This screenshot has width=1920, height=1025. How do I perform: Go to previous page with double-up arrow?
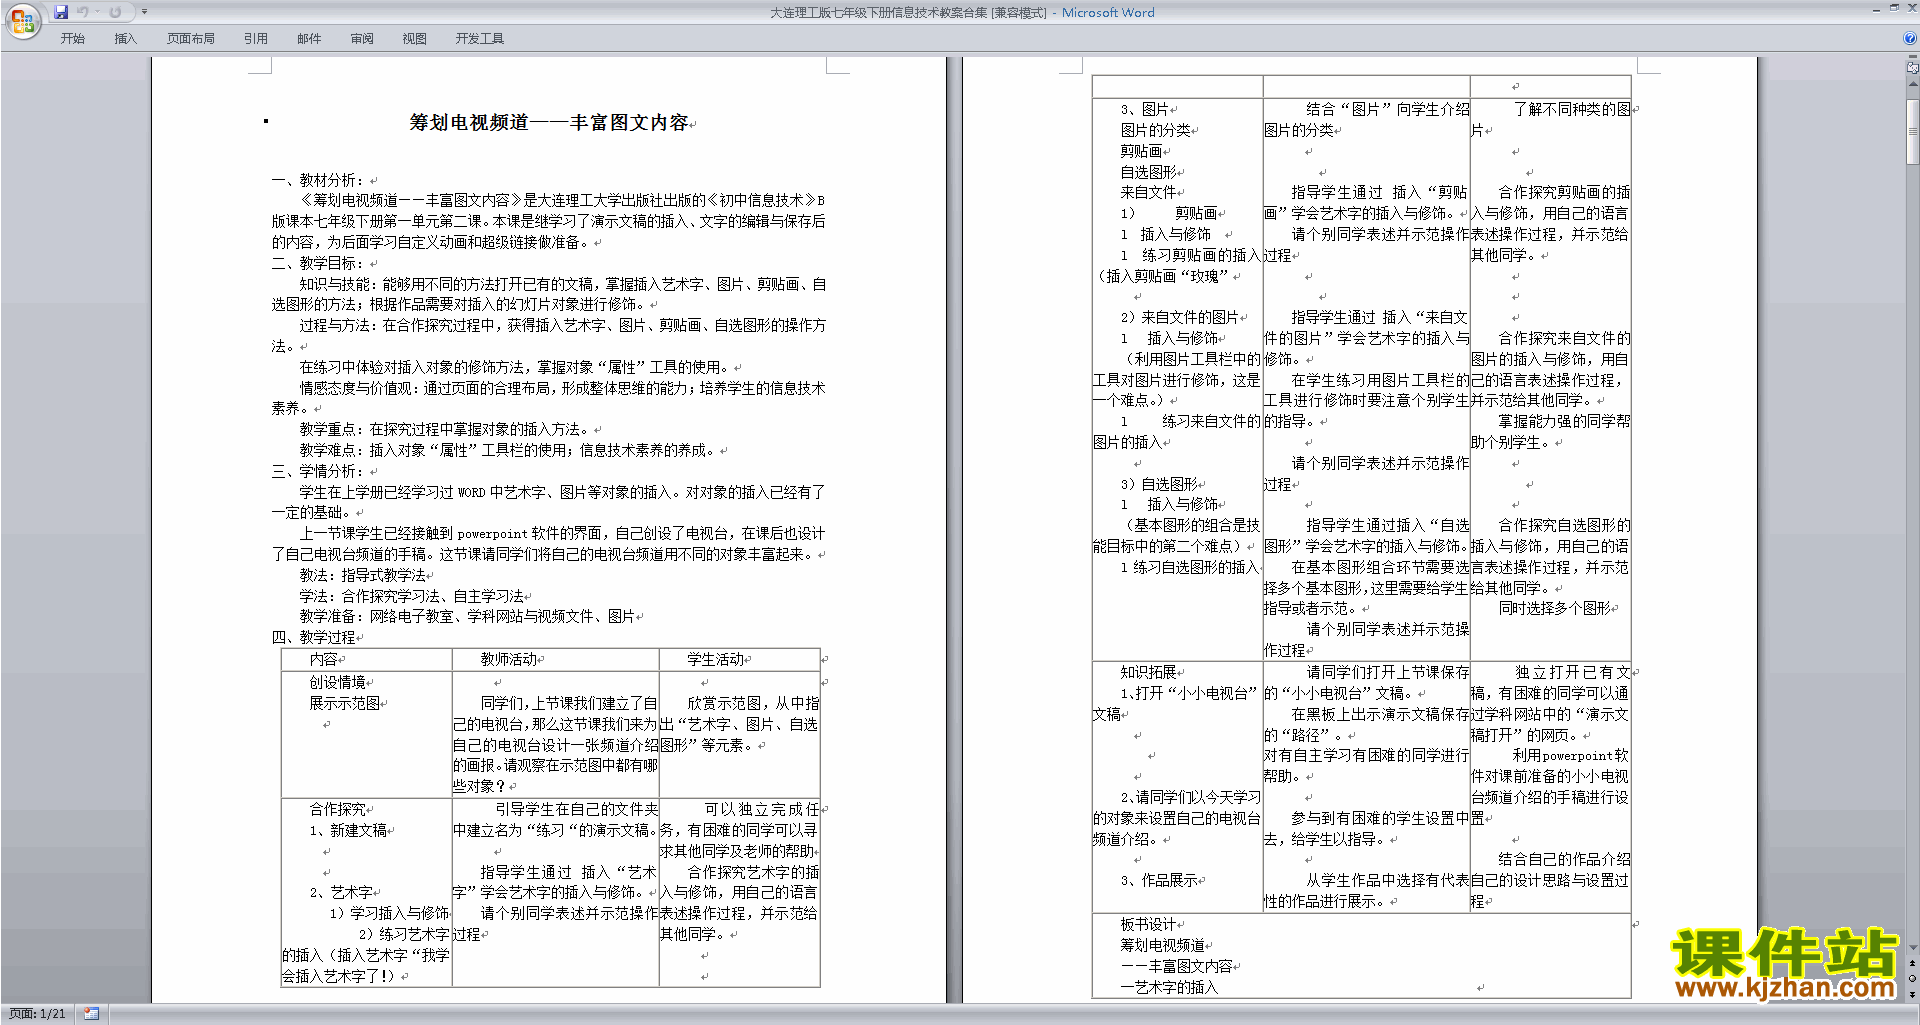click(1912, 963)
